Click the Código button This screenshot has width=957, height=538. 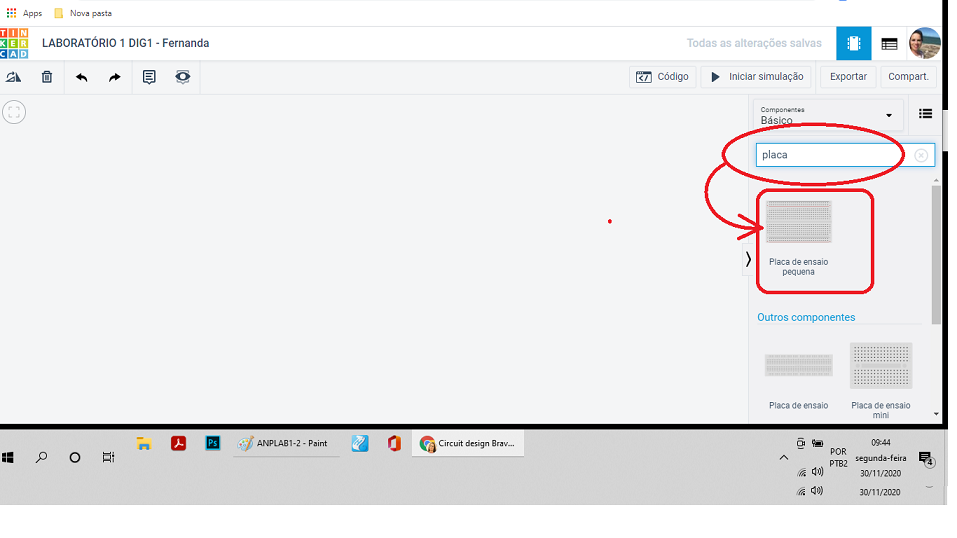point(662,77)
